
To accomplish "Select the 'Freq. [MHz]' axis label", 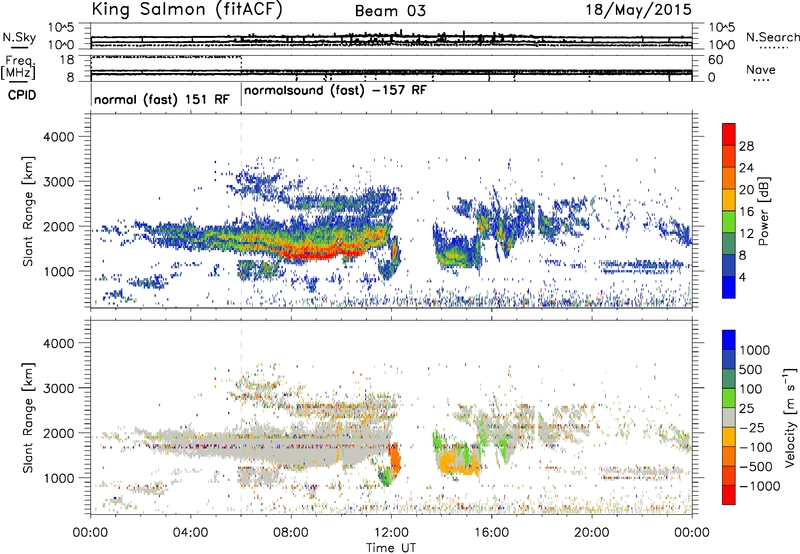I will [19, 67].
